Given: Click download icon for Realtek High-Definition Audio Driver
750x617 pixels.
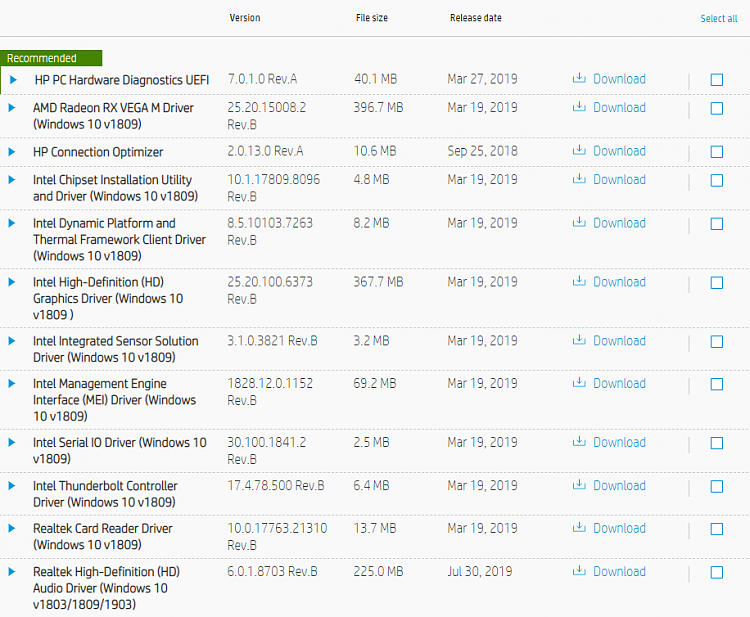Looking at the screenshot, I should click(x=579, y=572).
